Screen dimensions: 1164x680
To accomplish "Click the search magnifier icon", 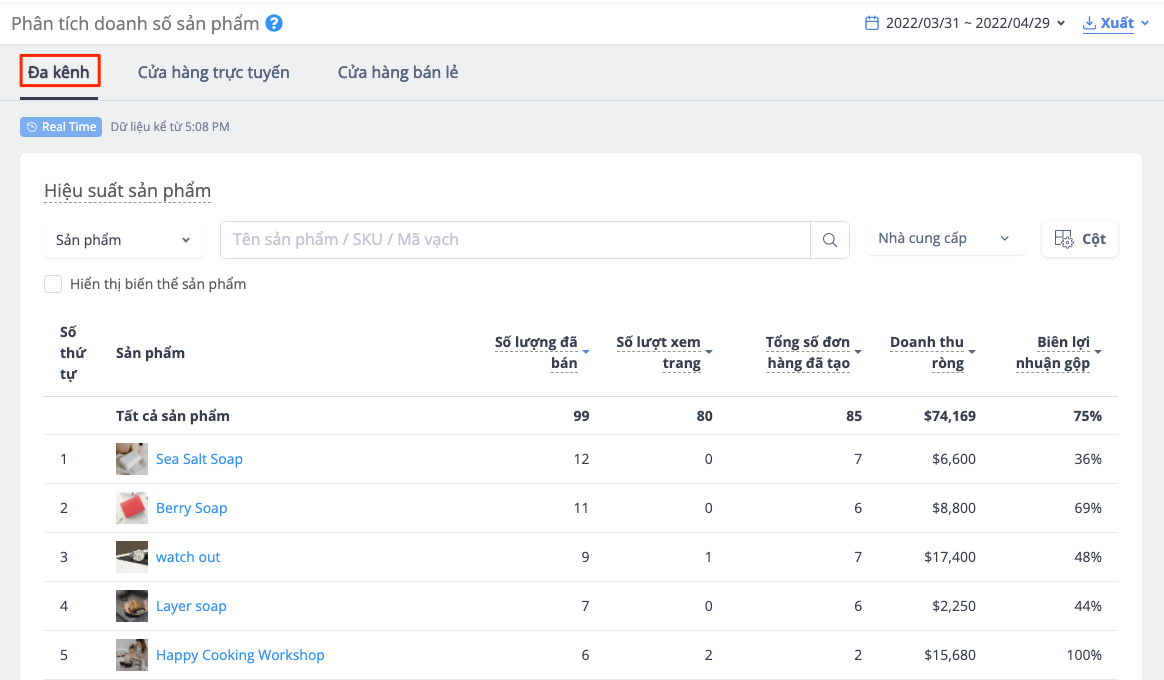I will click(x=830, y=239).
